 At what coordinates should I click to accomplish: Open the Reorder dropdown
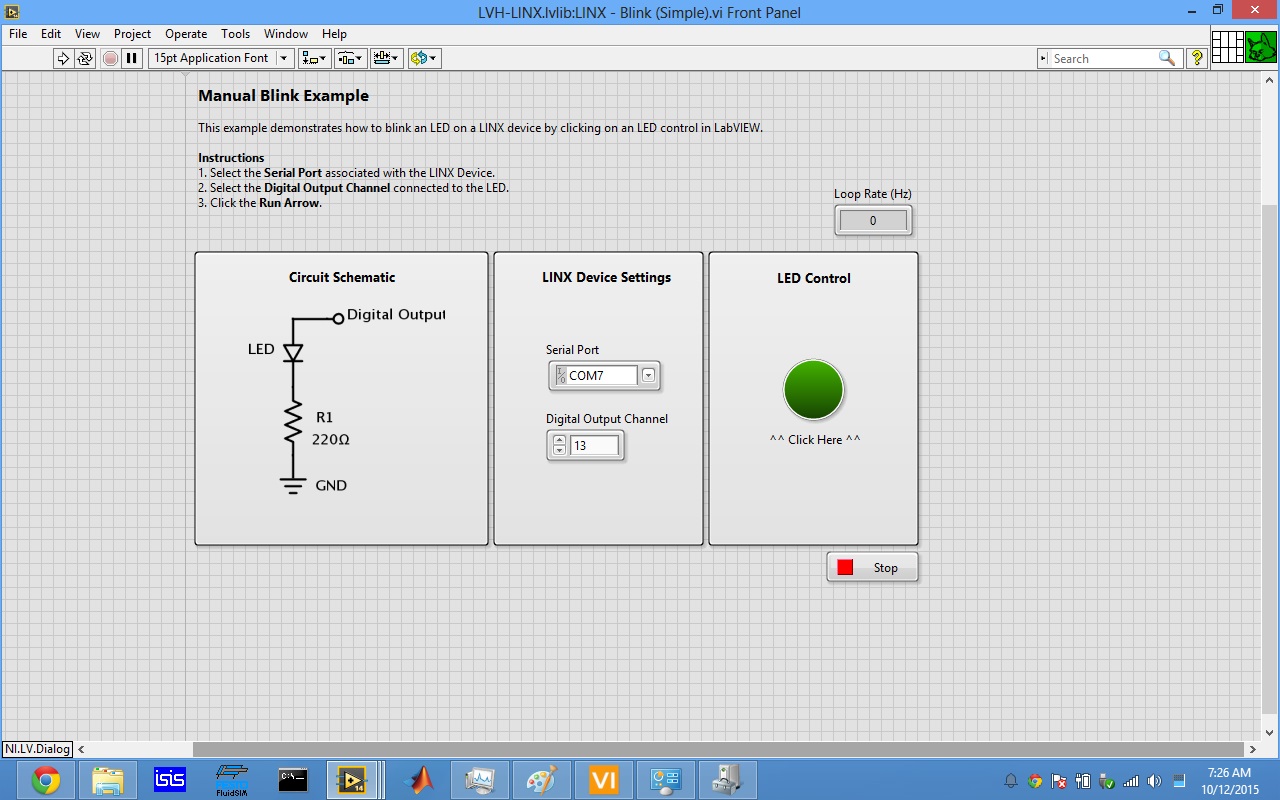(x=424, y=58)
